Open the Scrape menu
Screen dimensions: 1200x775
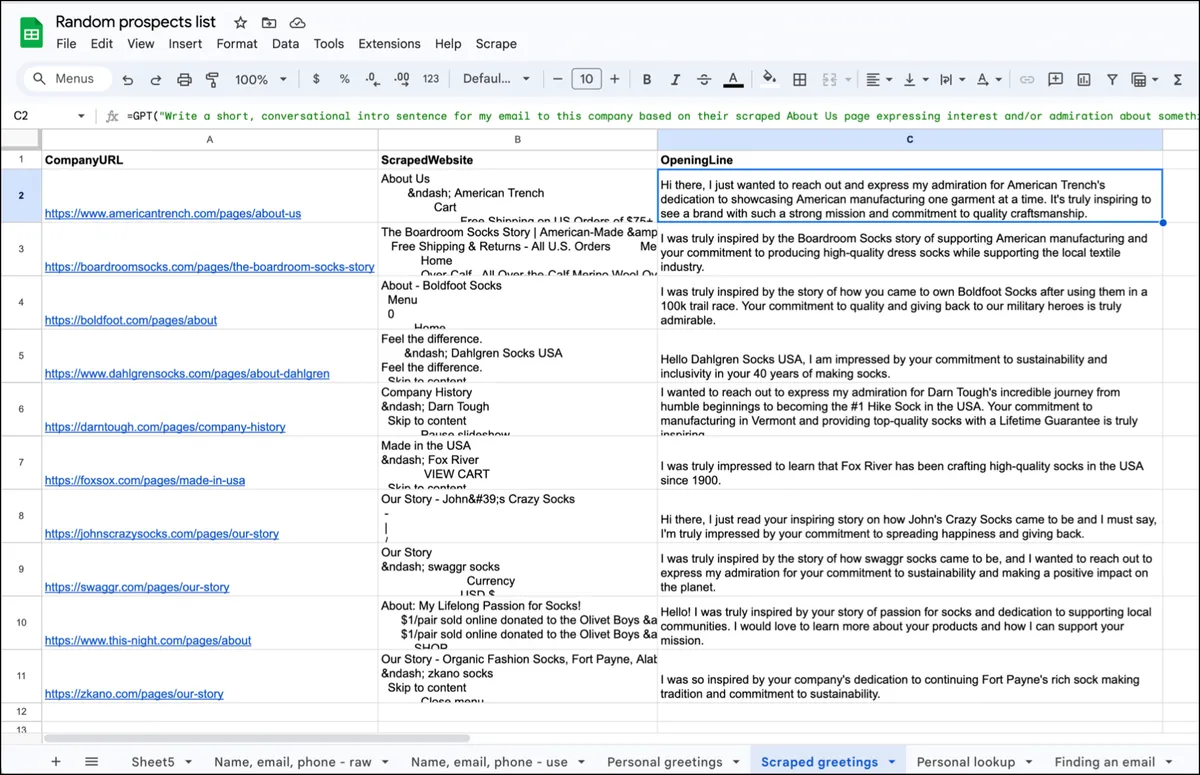496,44
